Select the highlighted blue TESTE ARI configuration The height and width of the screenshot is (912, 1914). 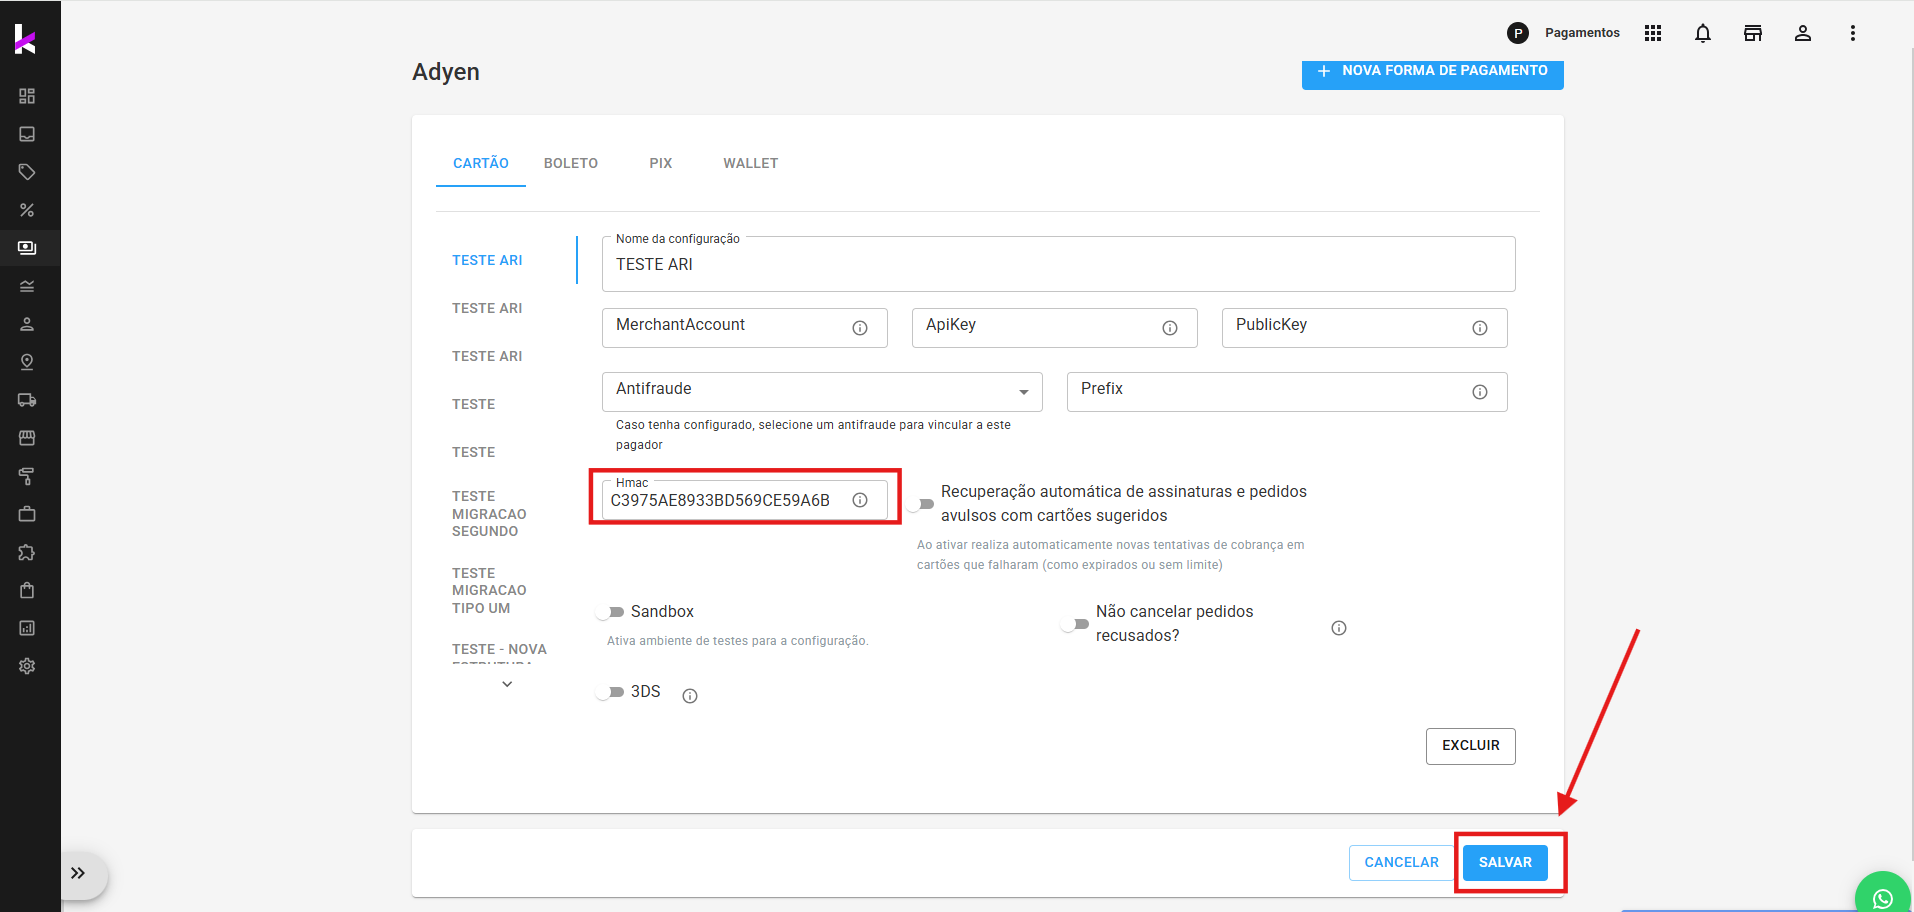487,260
